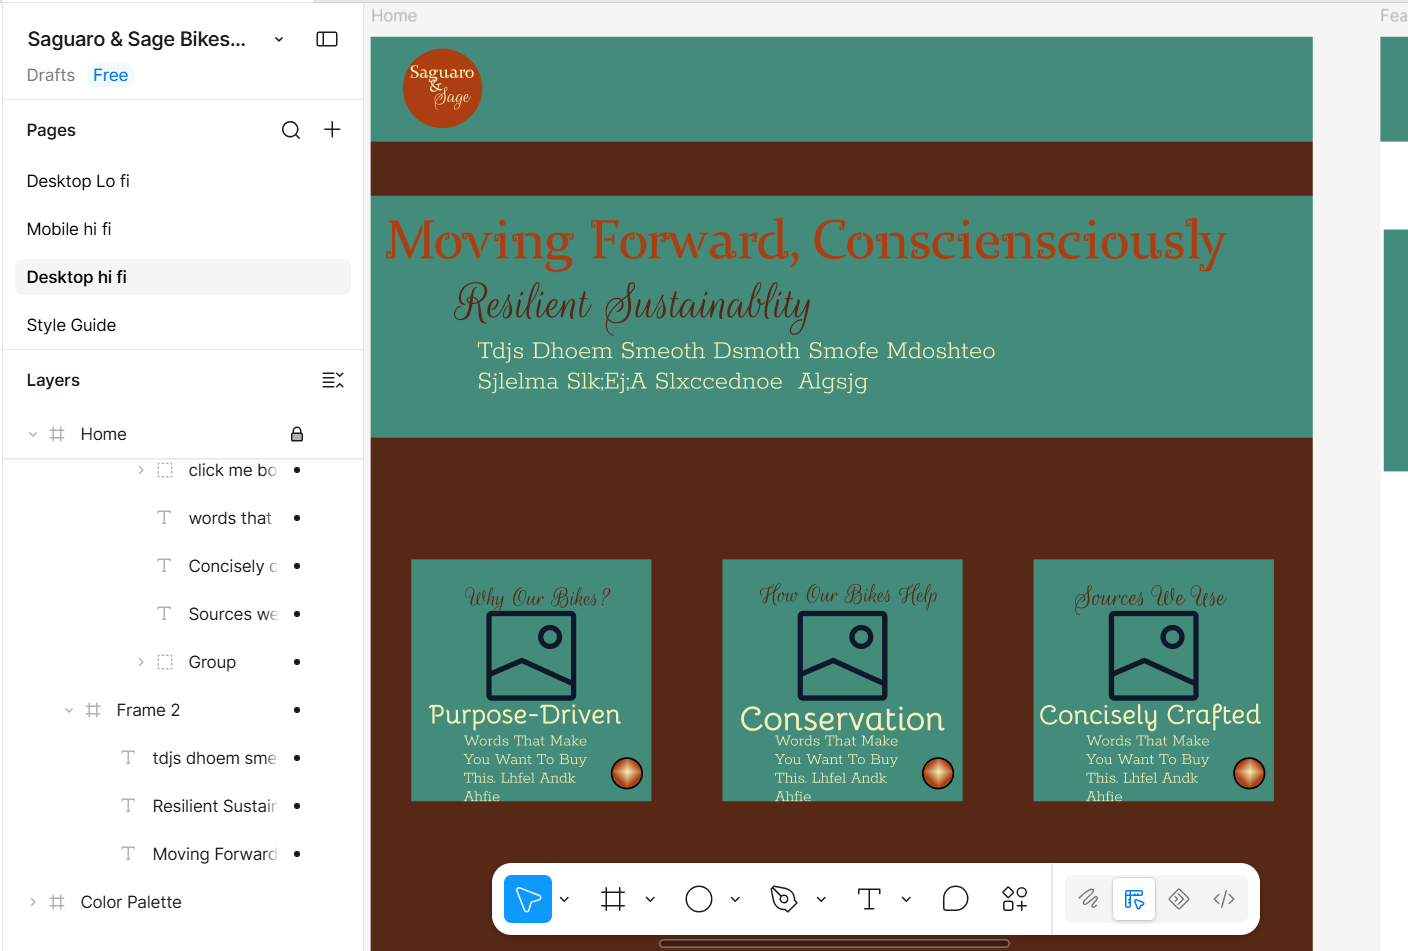This screenshot has height=951, width=1408.
Task: Toggle dot next to tdjs dhoem layer
Action: tap(297, 758)
